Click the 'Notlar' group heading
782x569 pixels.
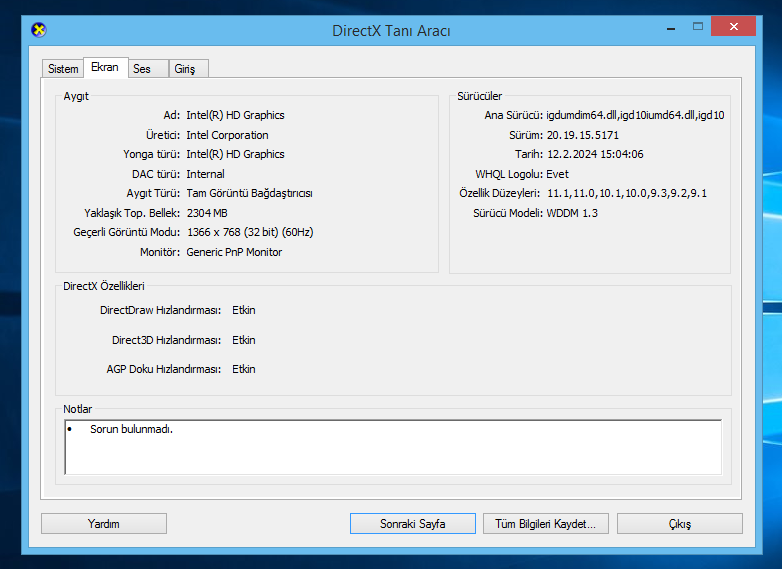tap(77, 409)
